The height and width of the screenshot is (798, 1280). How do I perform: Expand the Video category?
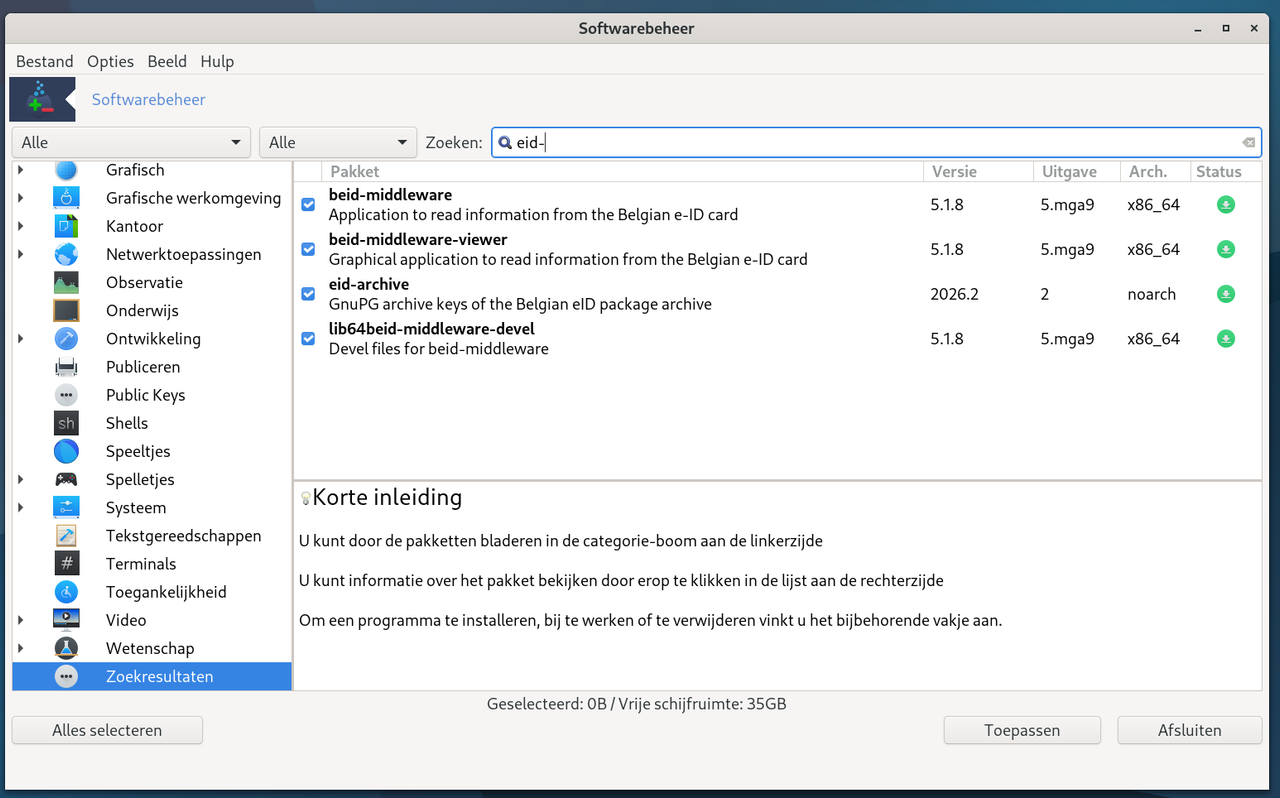click(20, 620)
